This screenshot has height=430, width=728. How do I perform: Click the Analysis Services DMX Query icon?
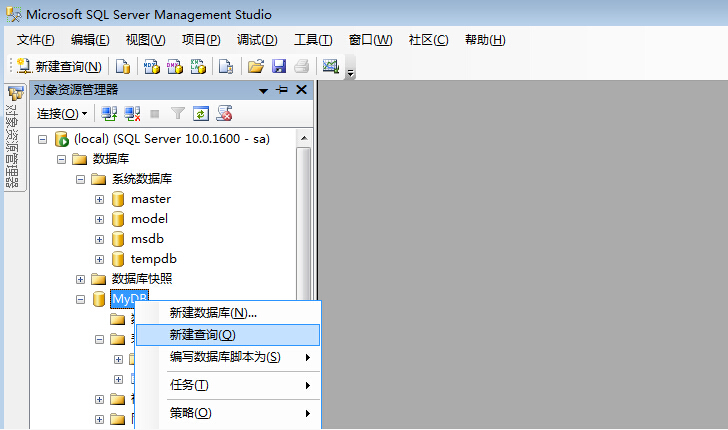pos(175,66)
